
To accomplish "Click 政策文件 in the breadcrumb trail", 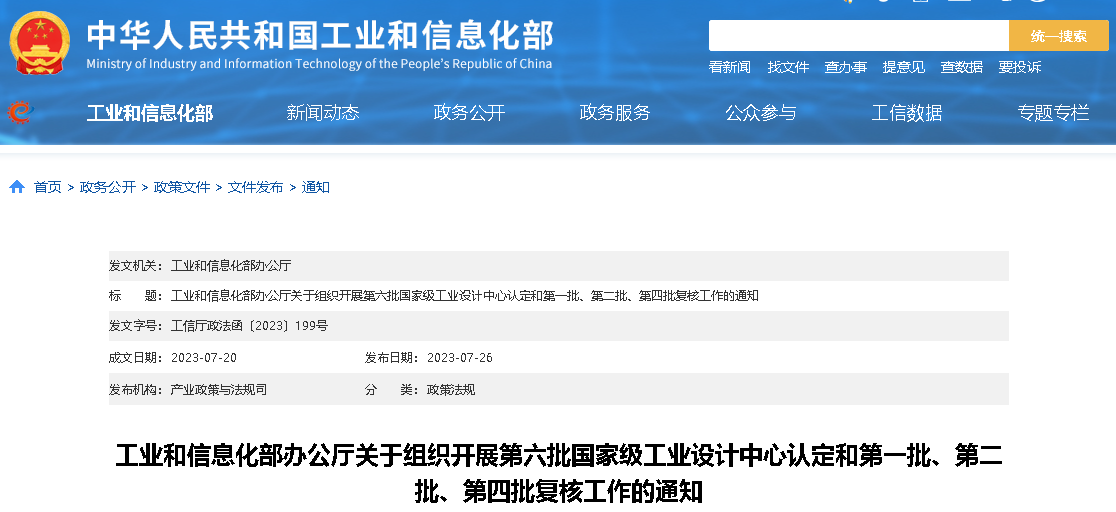I will (182, 187).
